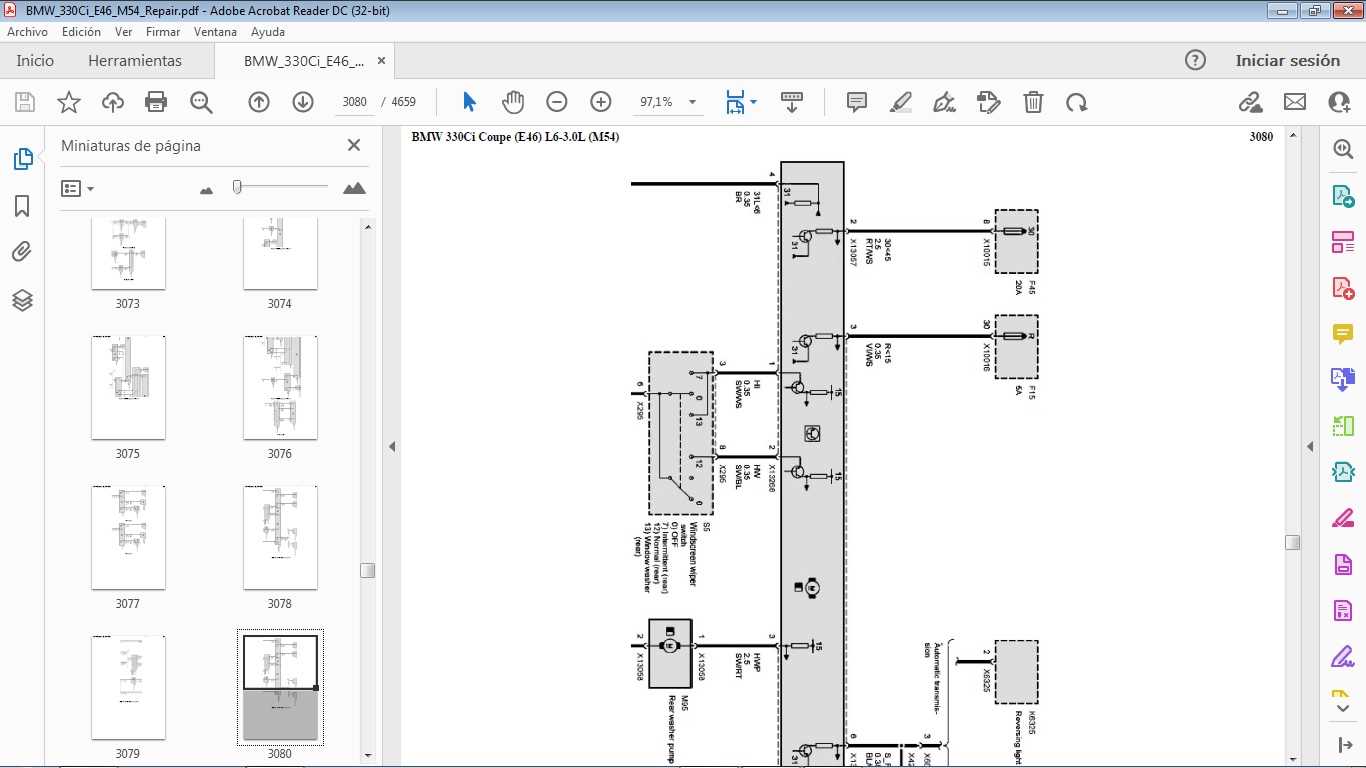Click the thumbnail panel scrollbar handle
1366x768 pixels.
(x=368, y=570)
